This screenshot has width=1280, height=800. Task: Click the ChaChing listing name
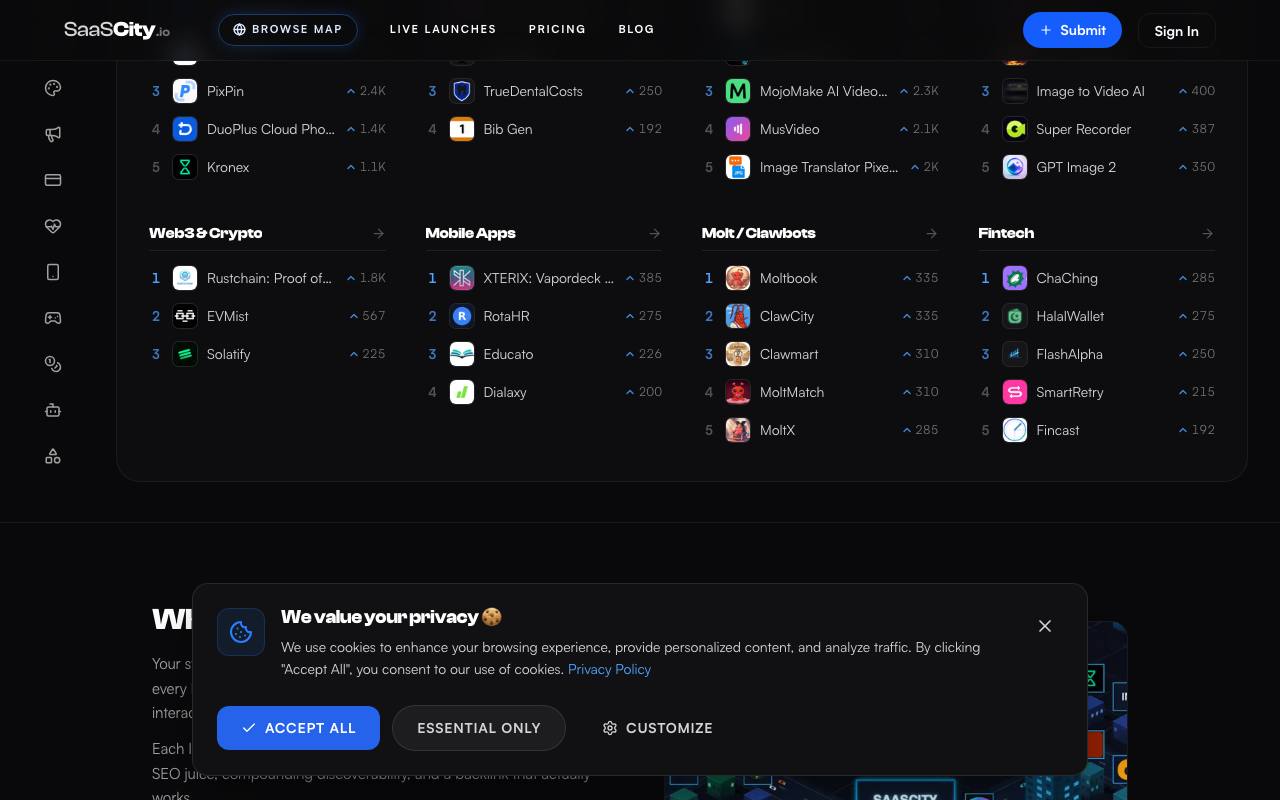point(1067,278)
